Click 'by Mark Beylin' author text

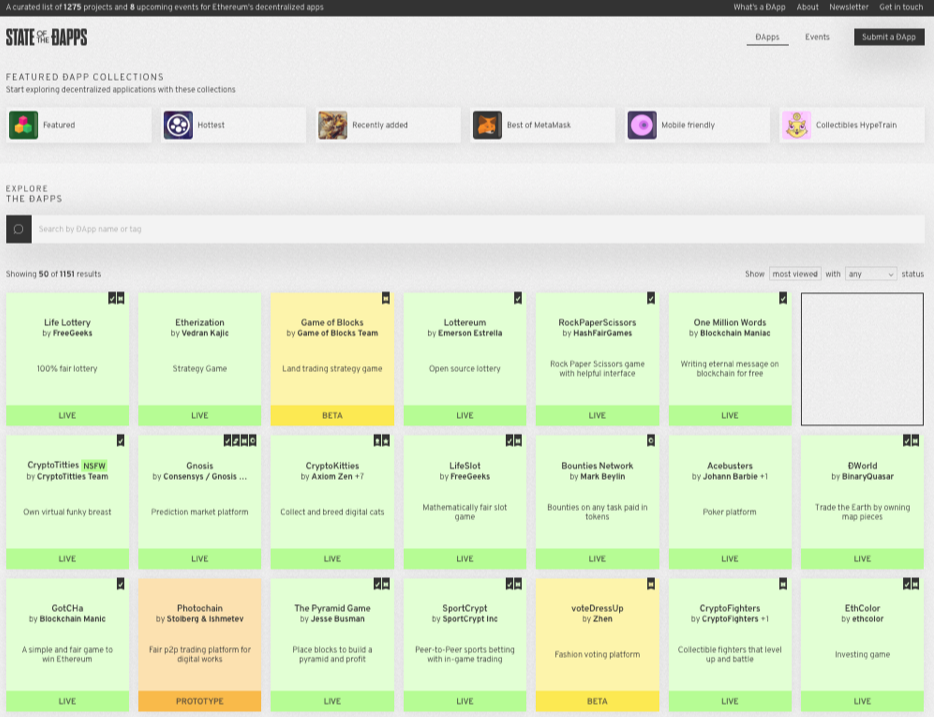(597, 476)
